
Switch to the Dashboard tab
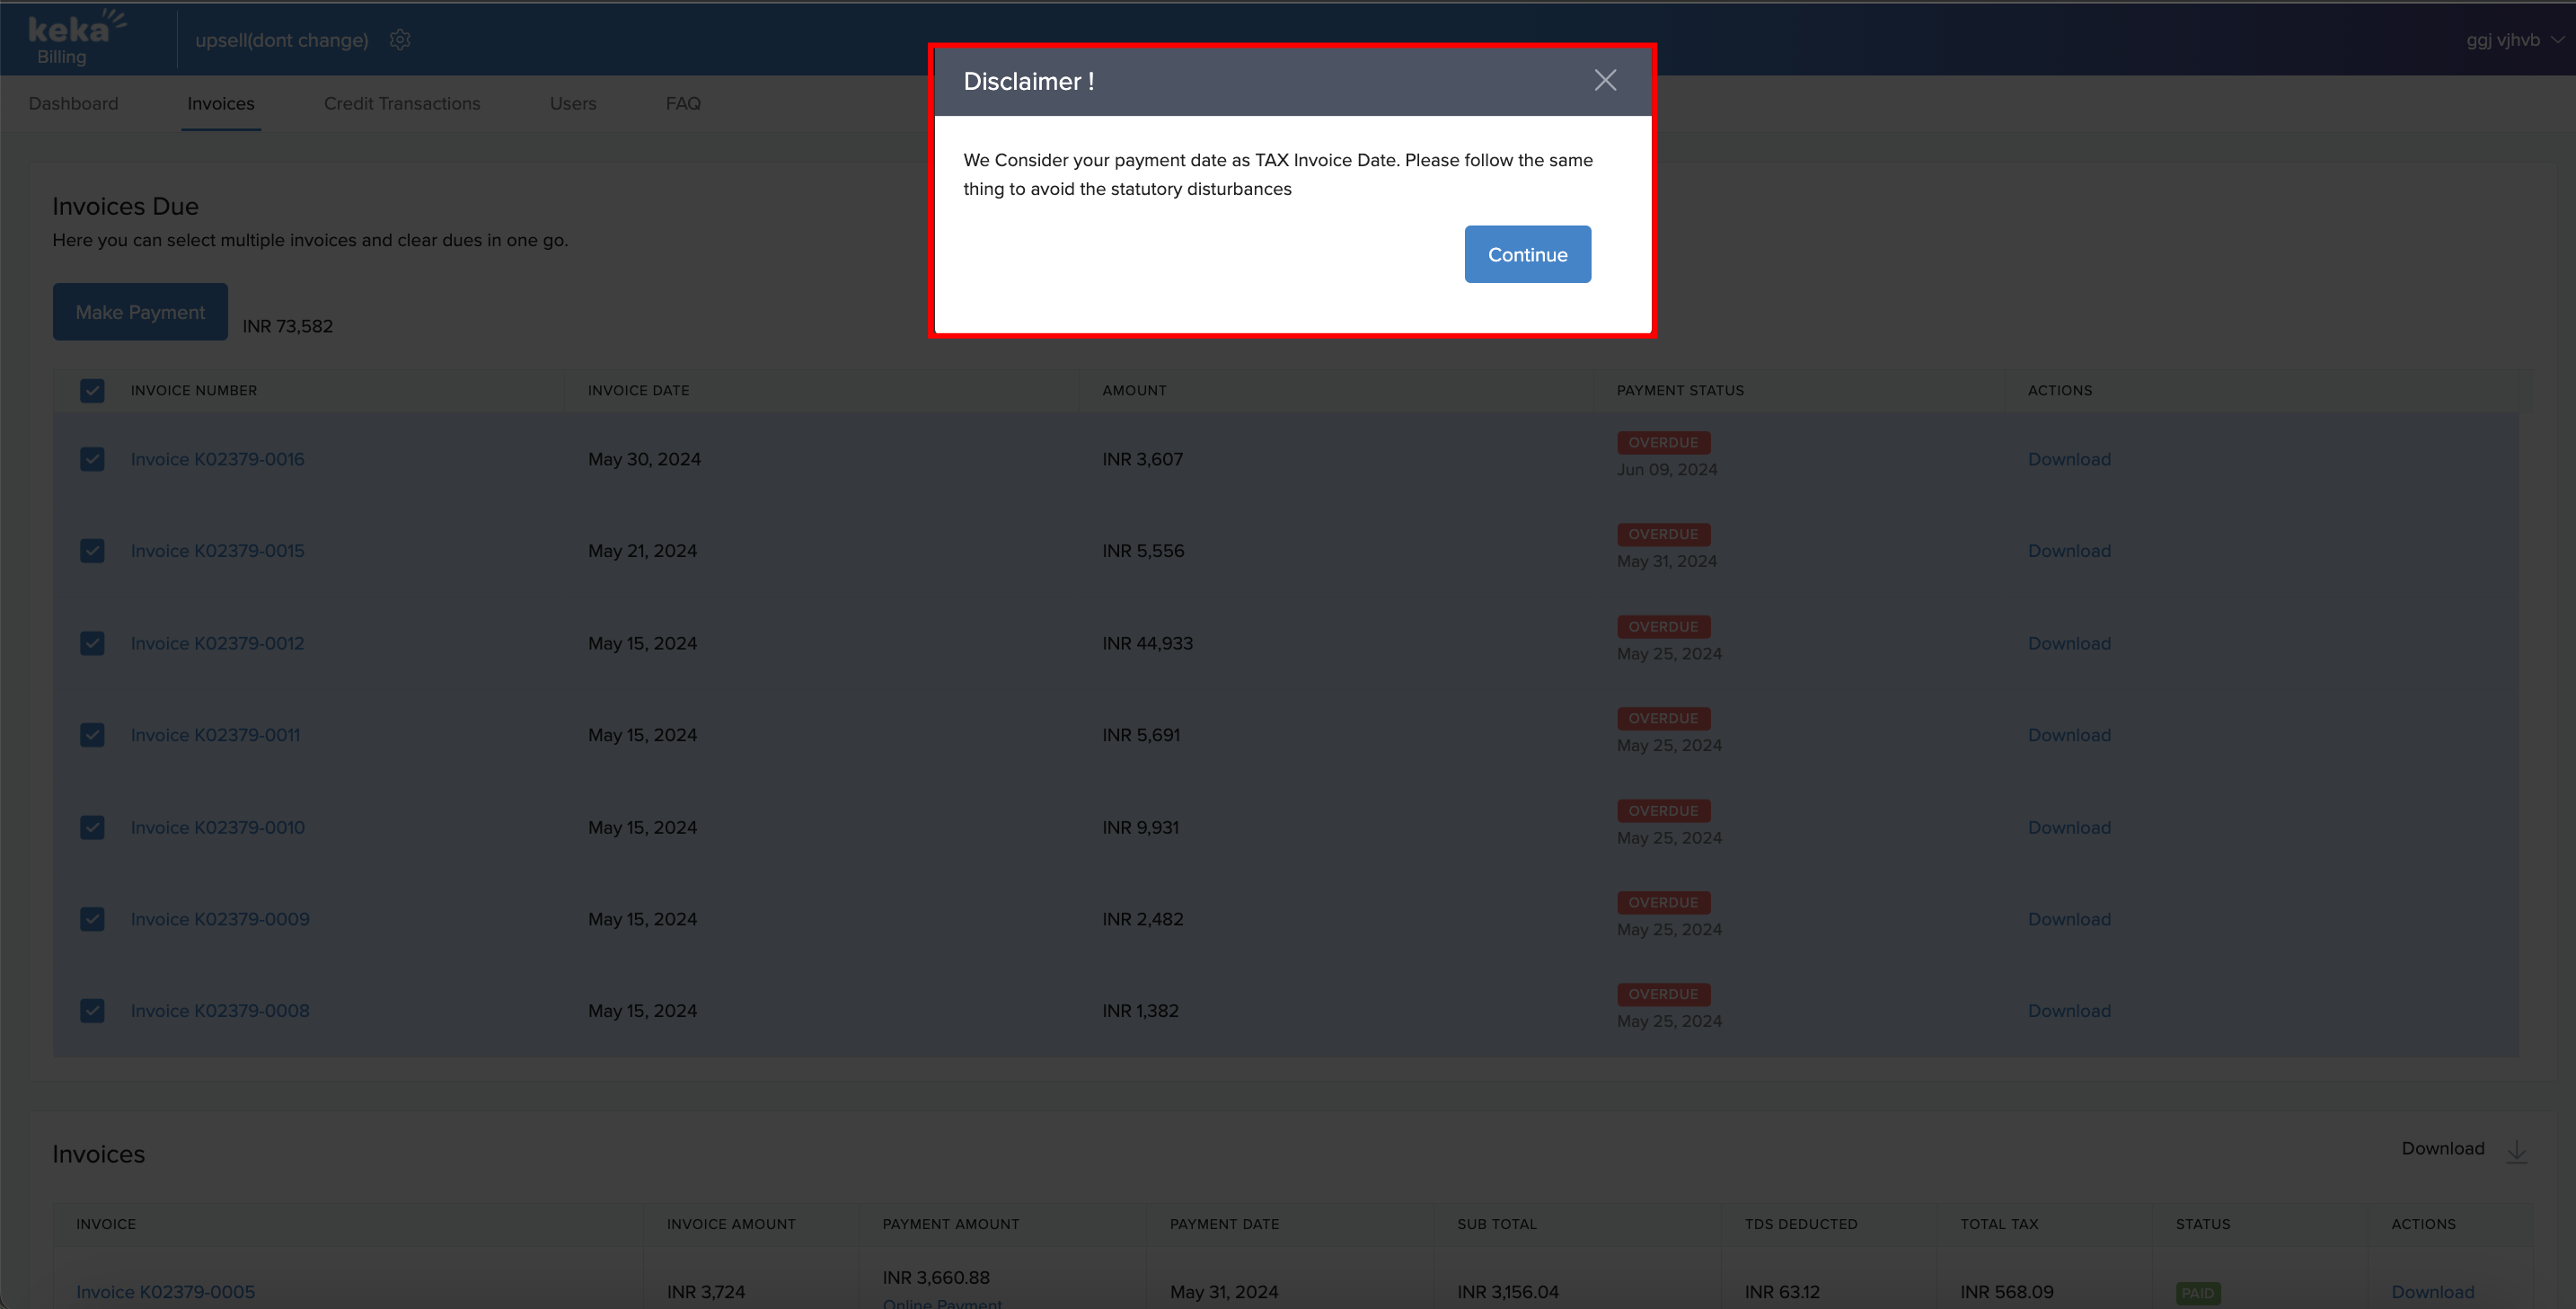click(x=73, y=104)
